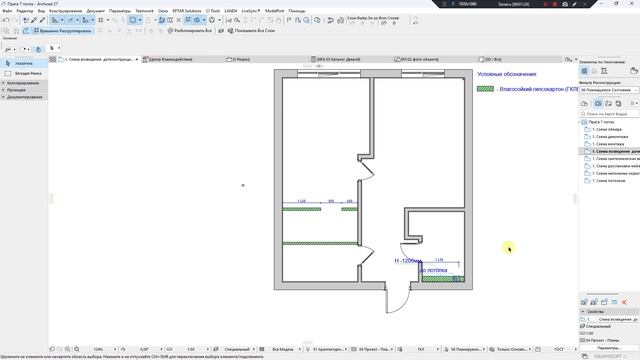640x360 pixels.
Task: Open dropdown beside selection rectangle icon
Action: pos(140,20)
